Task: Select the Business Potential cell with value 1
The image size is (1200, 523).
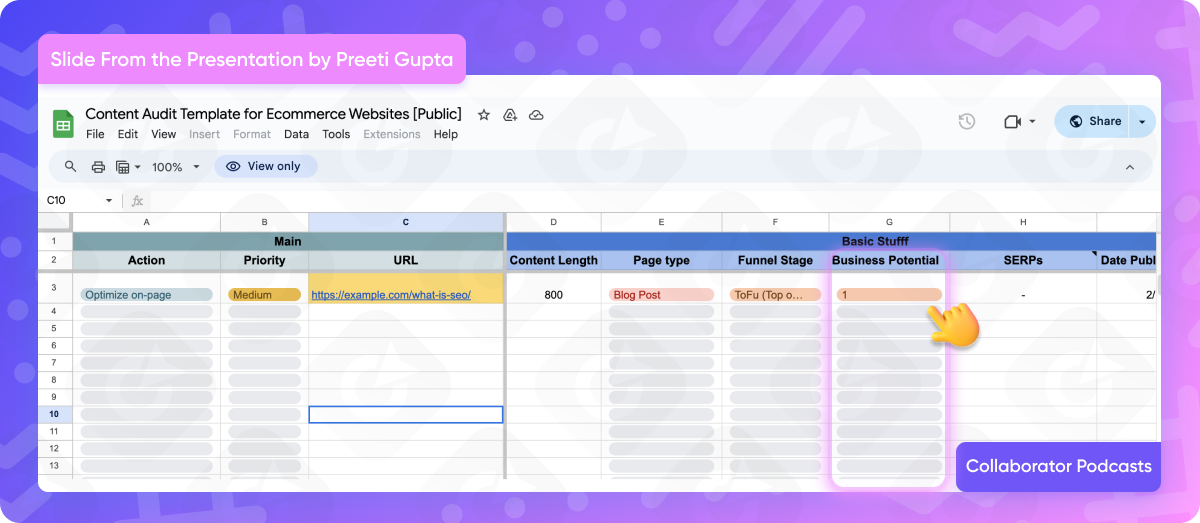Action: (889, 295)
